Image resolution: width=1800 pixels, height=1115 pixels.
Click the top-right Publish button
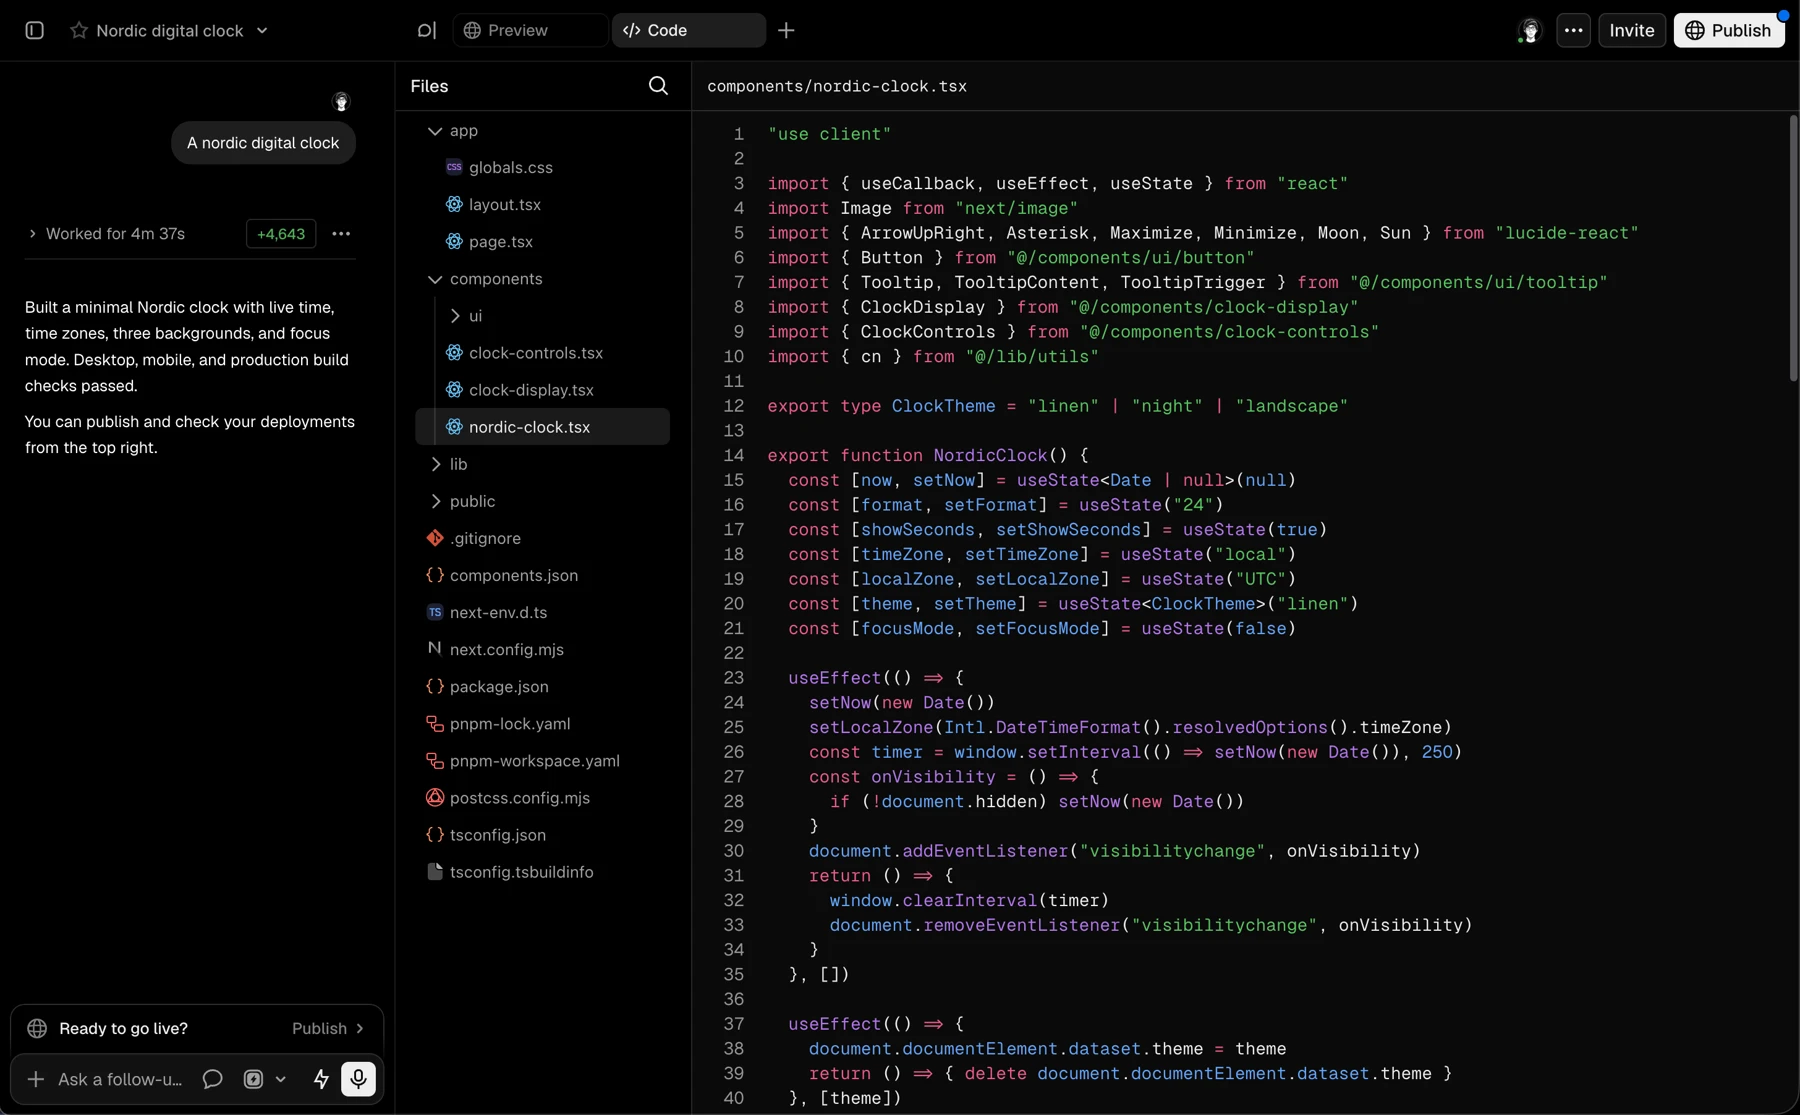coord(1729,30)
